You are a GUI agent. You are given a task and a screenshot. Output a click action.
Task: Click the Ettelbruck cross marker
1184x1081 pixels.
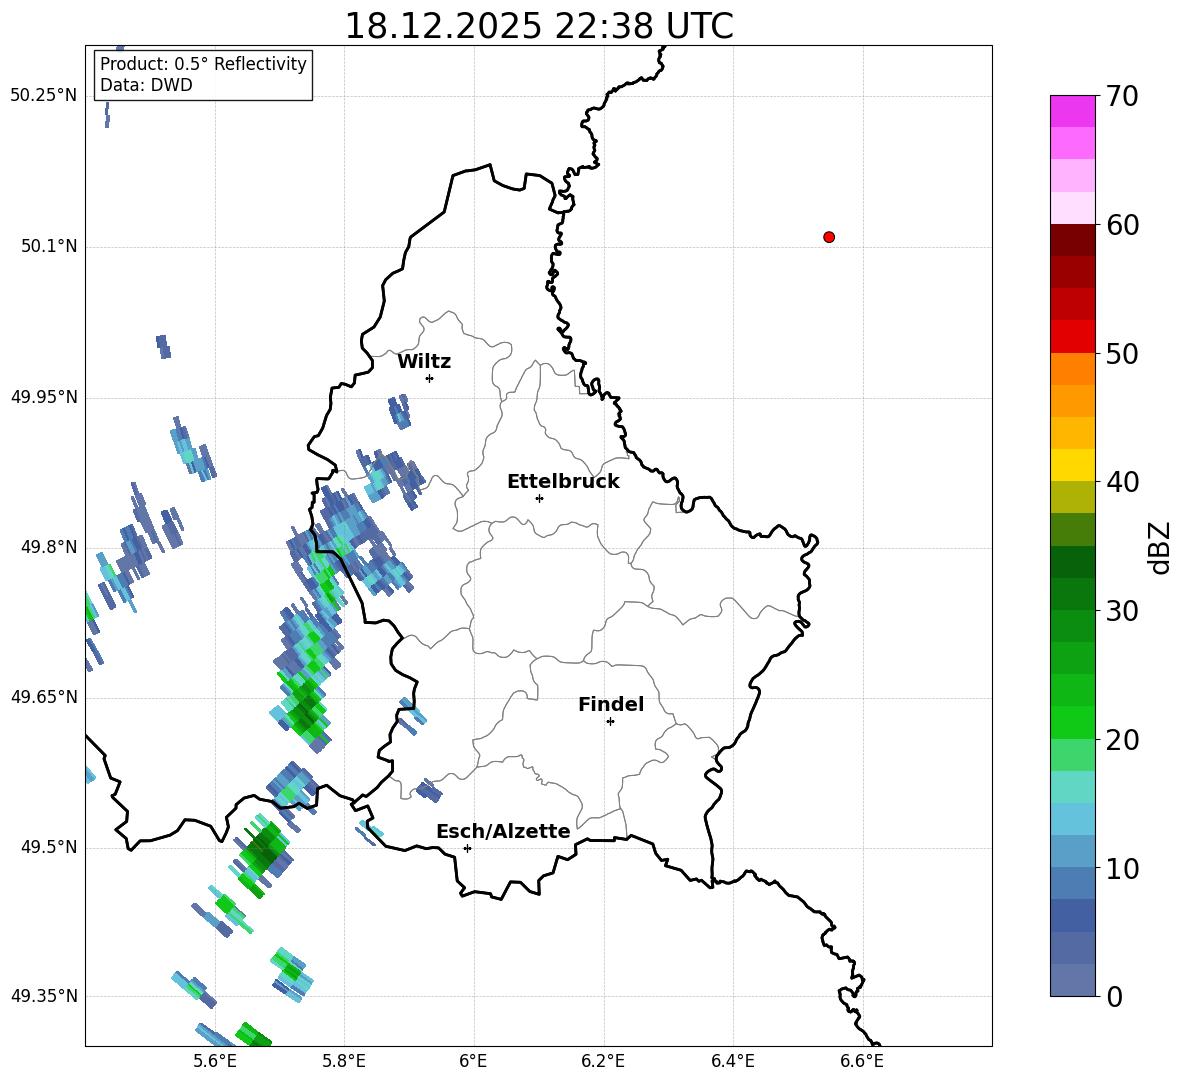539,498
